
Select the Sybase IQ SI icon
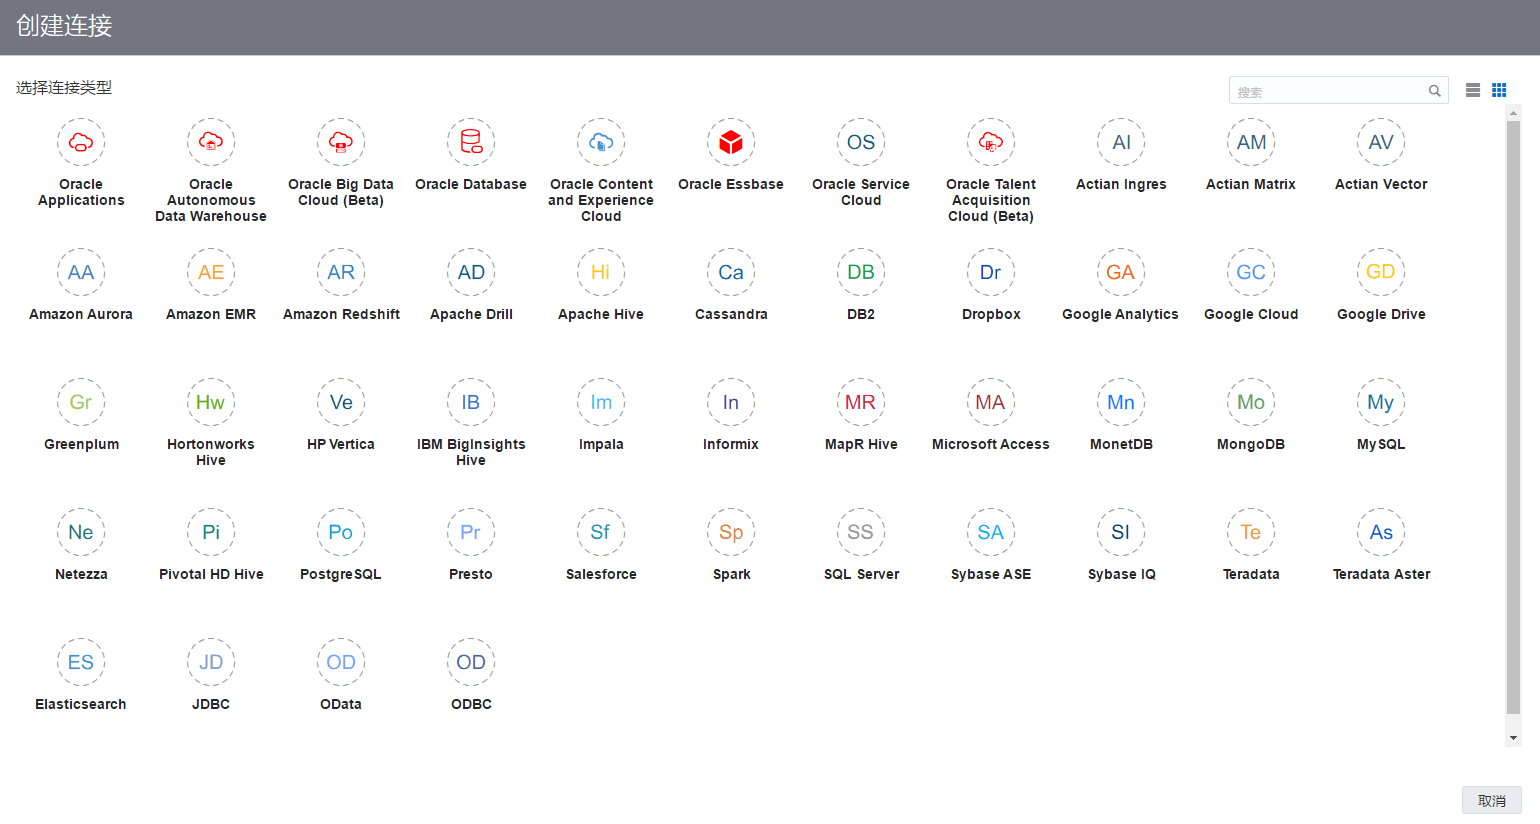click(x=1121, y=532)
